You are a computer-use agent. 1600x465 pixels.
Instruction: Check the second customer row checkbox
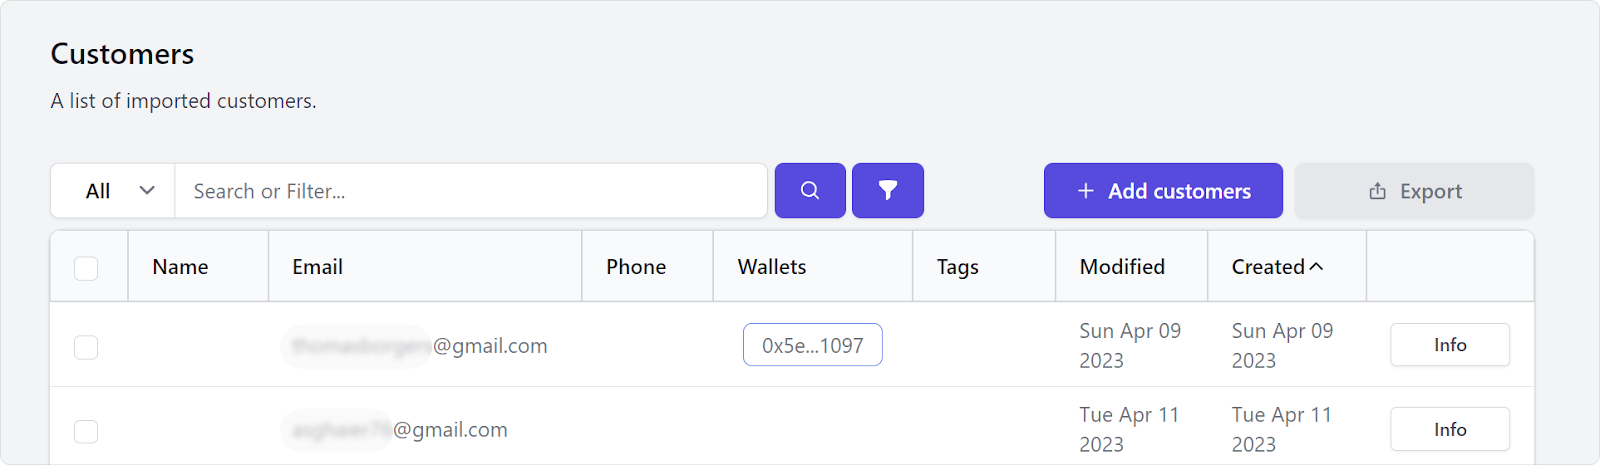click(86, 431)
